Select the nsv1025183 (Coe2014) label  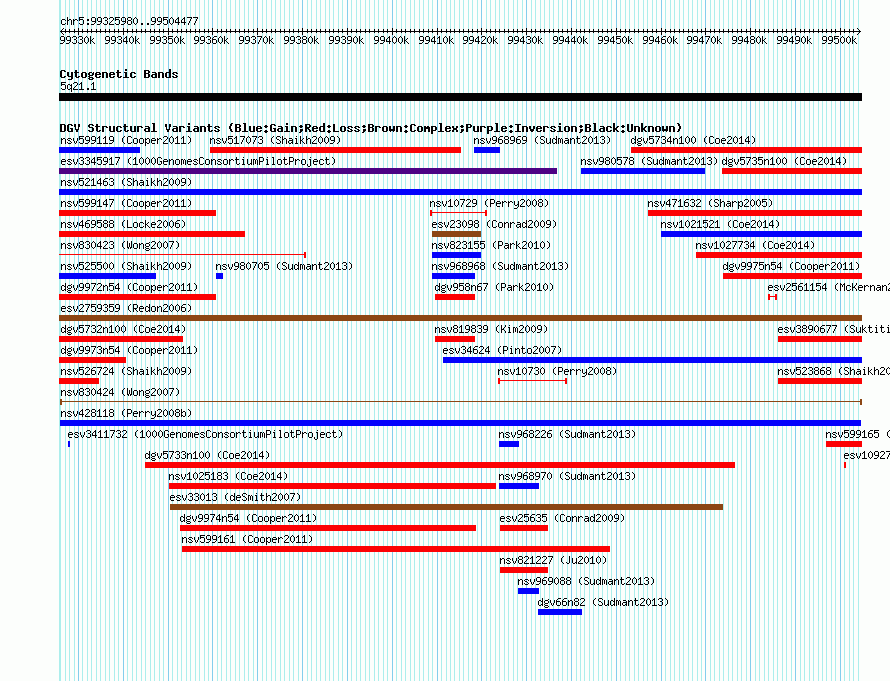228,476
